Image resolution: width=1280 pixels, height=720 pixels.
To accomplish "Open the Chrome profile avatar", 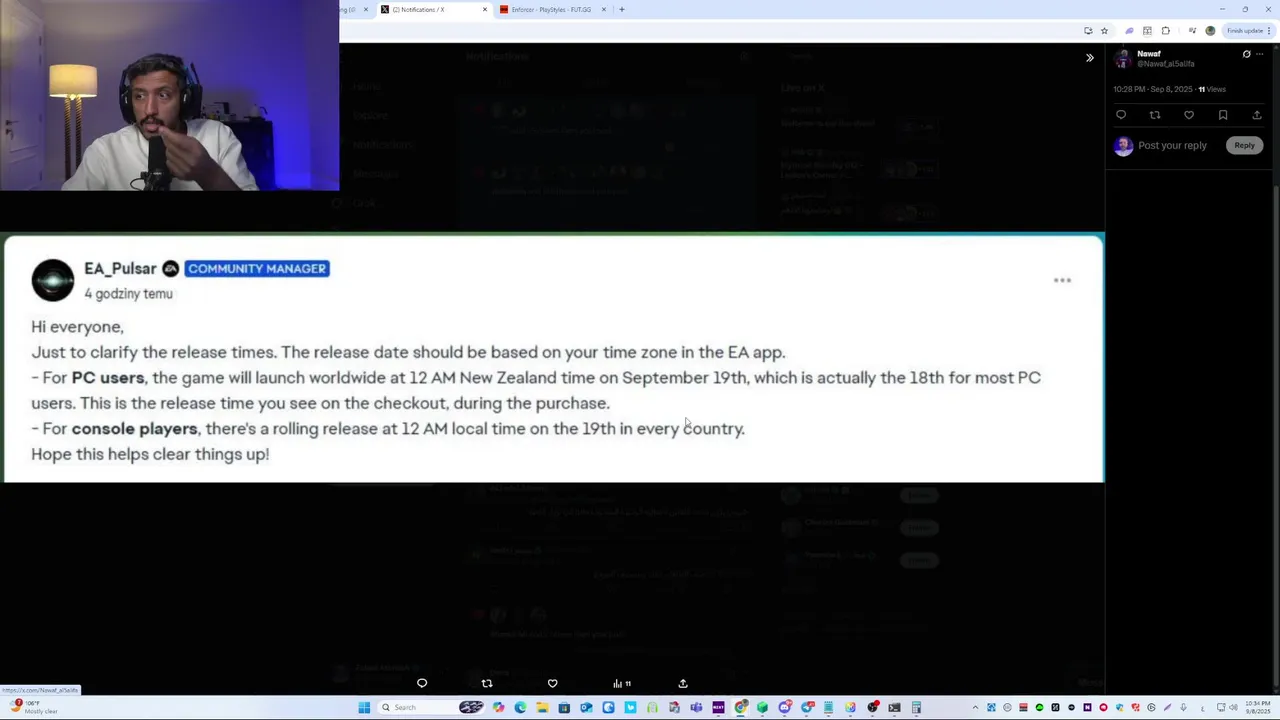I will 1210,31.
